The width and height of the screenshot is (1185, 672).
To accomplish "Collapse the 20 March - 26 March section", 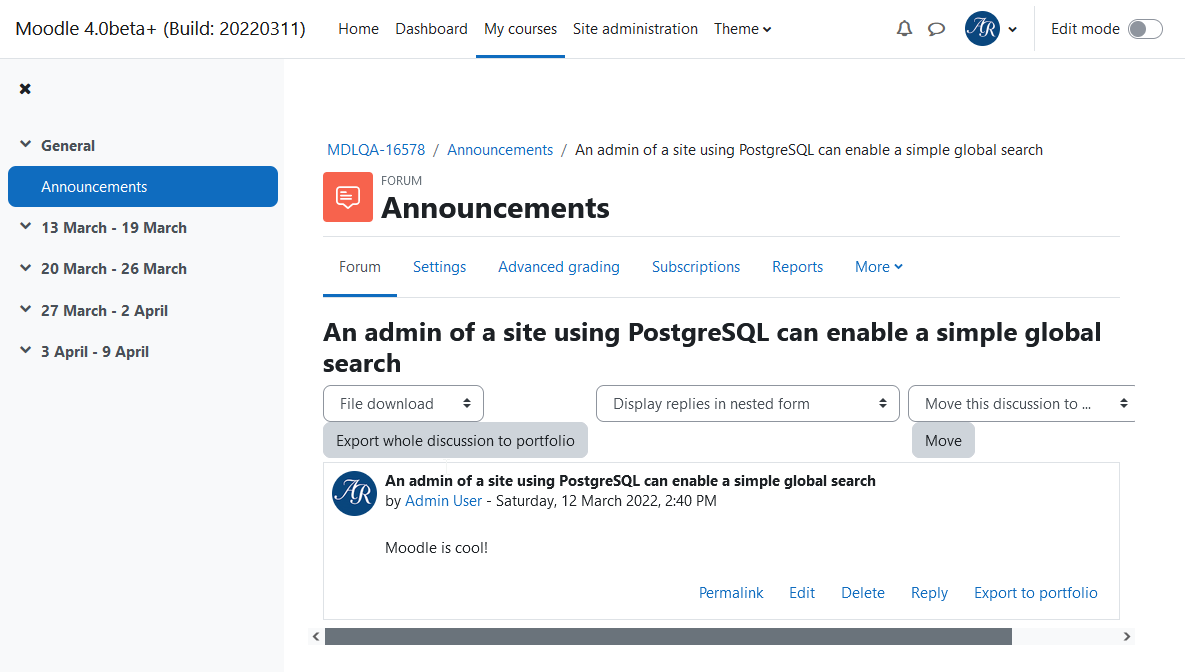I will [x=26, y=268].
